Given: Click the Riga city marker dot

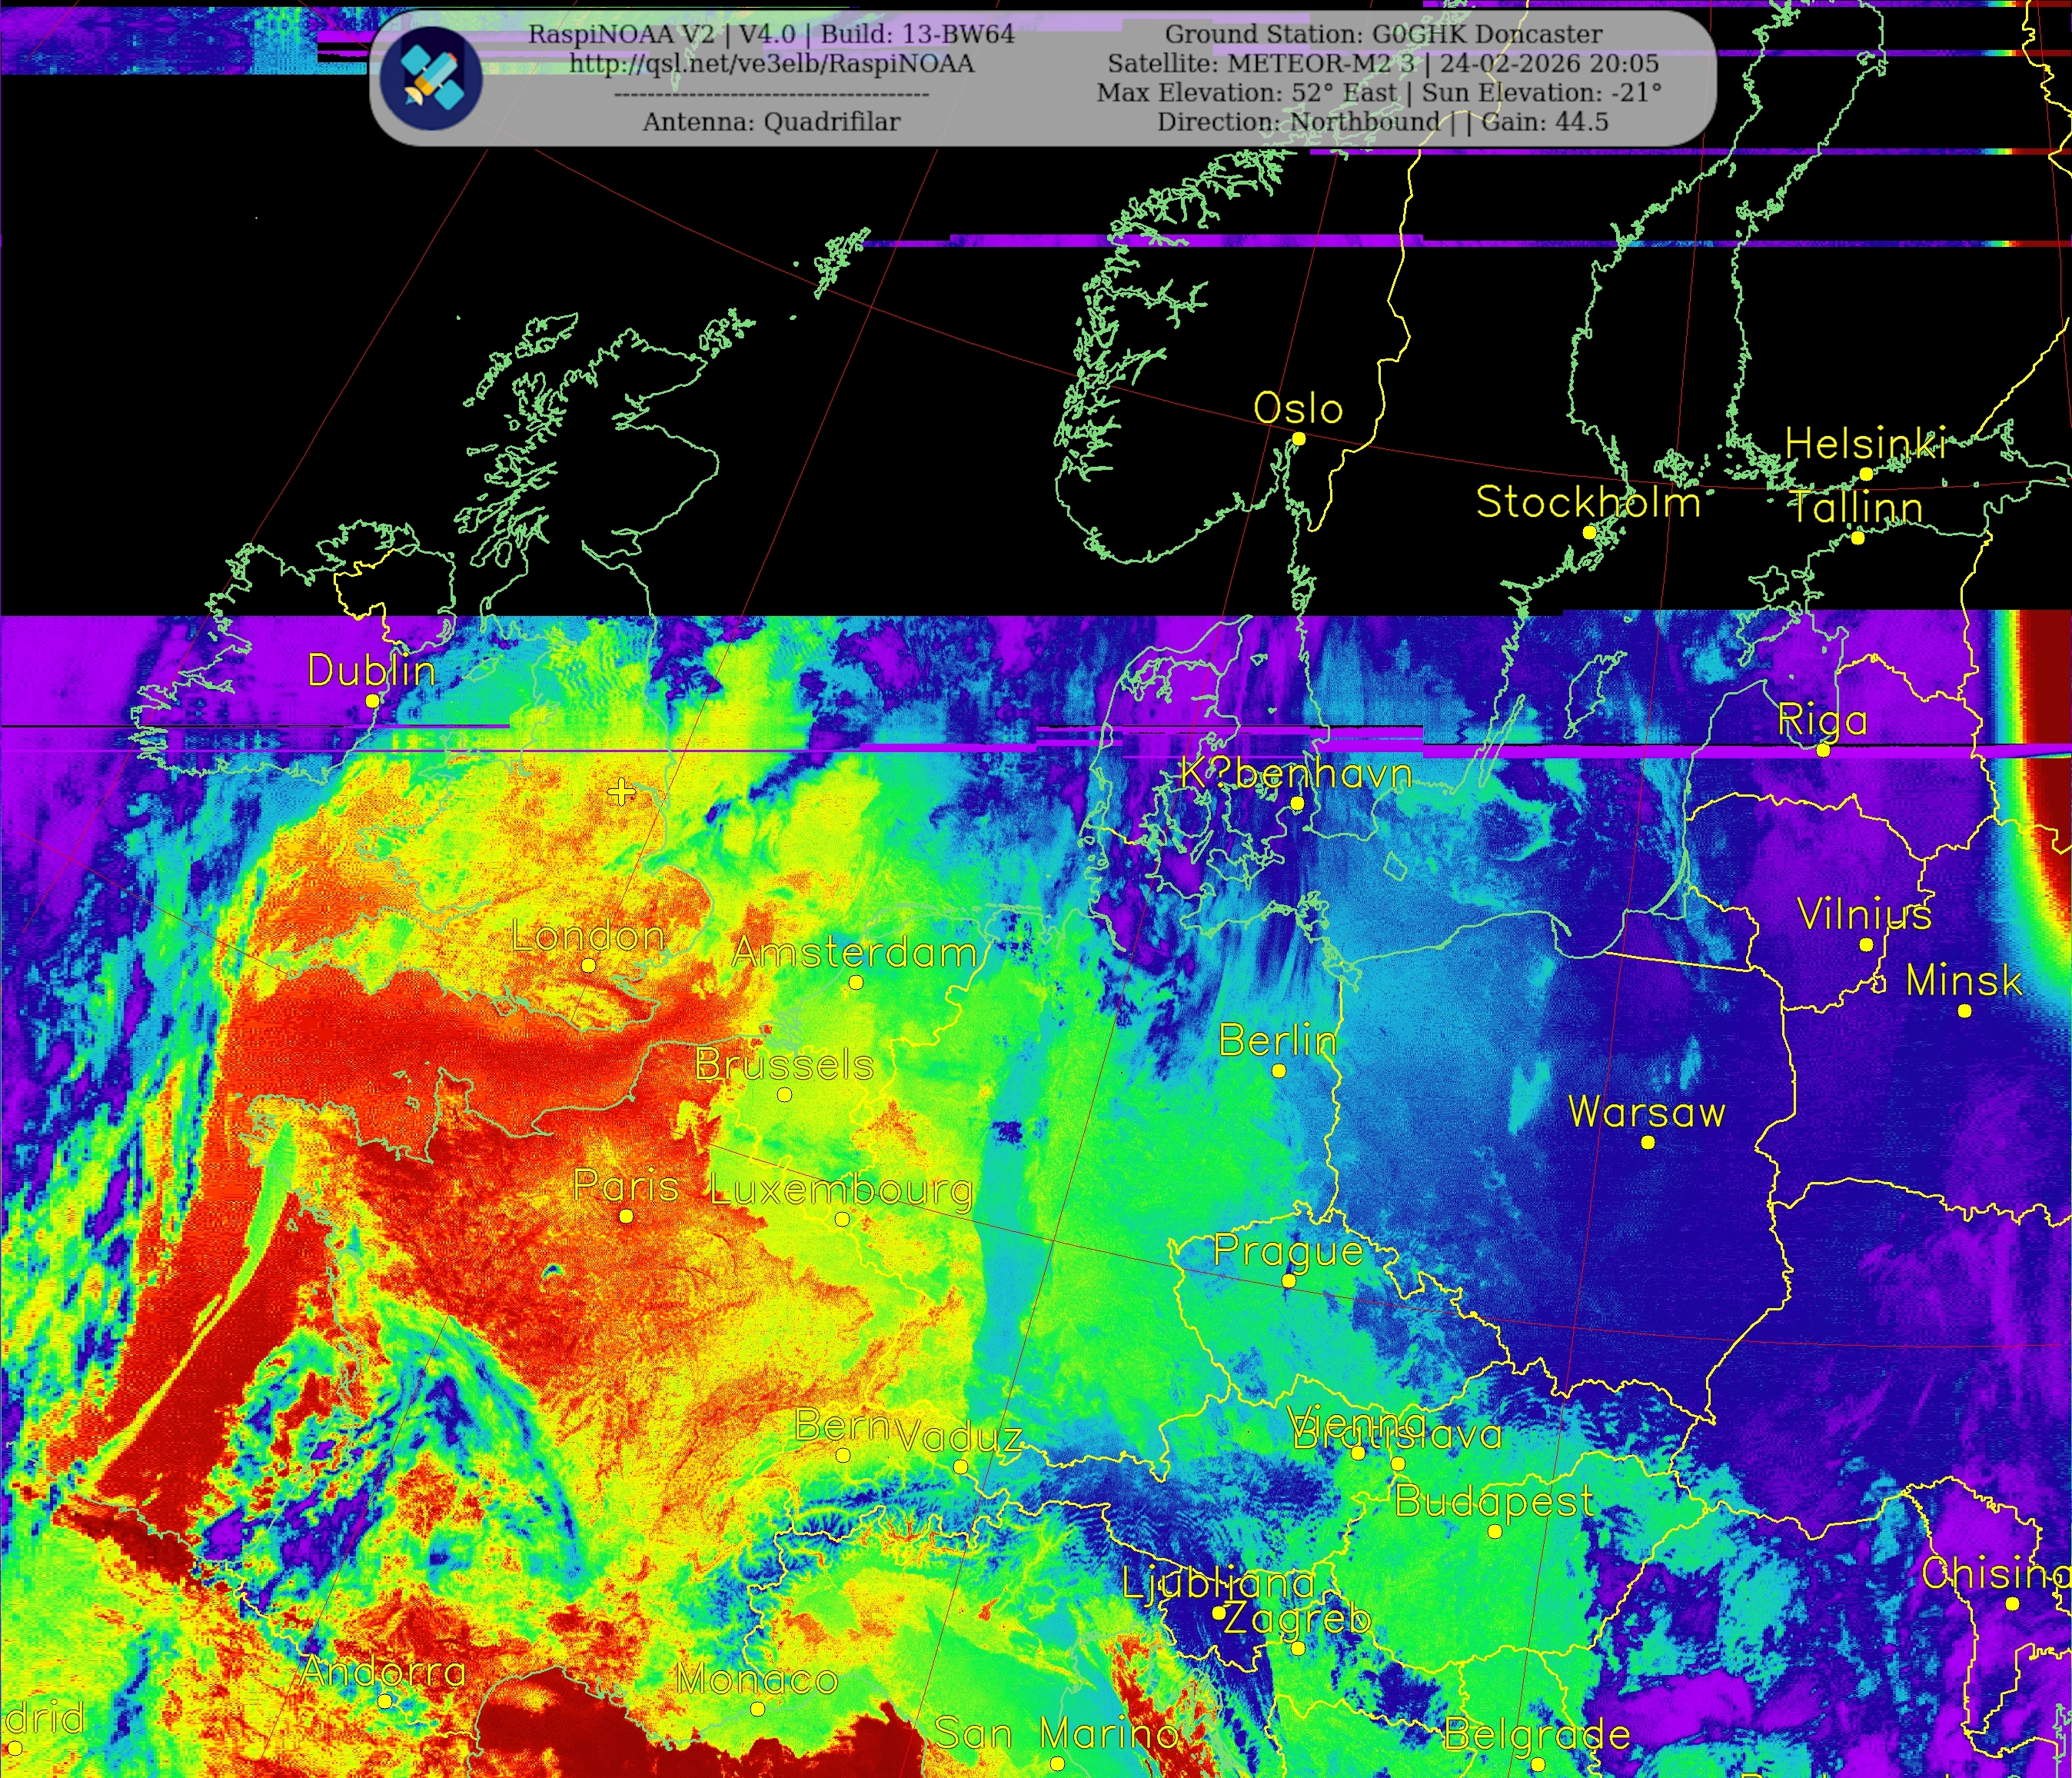Looking at the screenshot, I should [1823, 750].
